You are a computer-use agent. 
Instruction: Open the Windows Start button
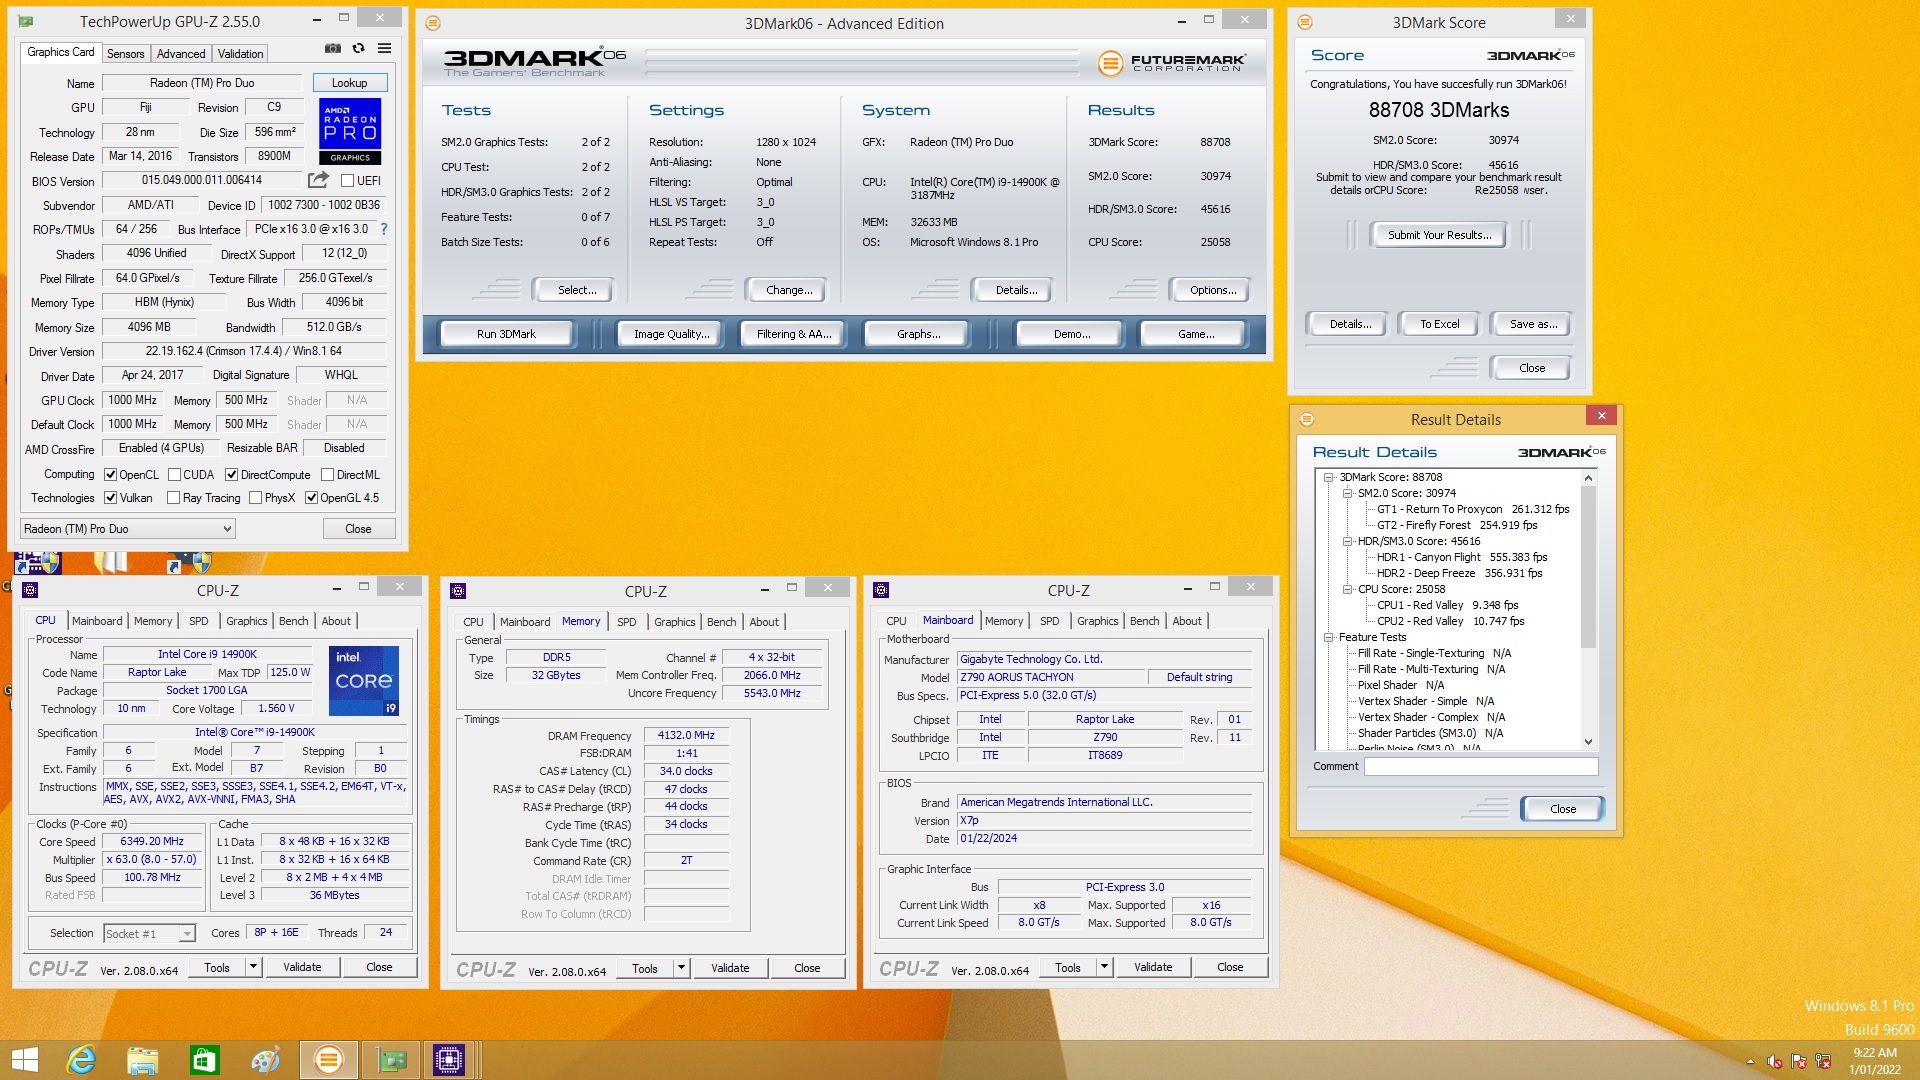[x=24, y=1060]
